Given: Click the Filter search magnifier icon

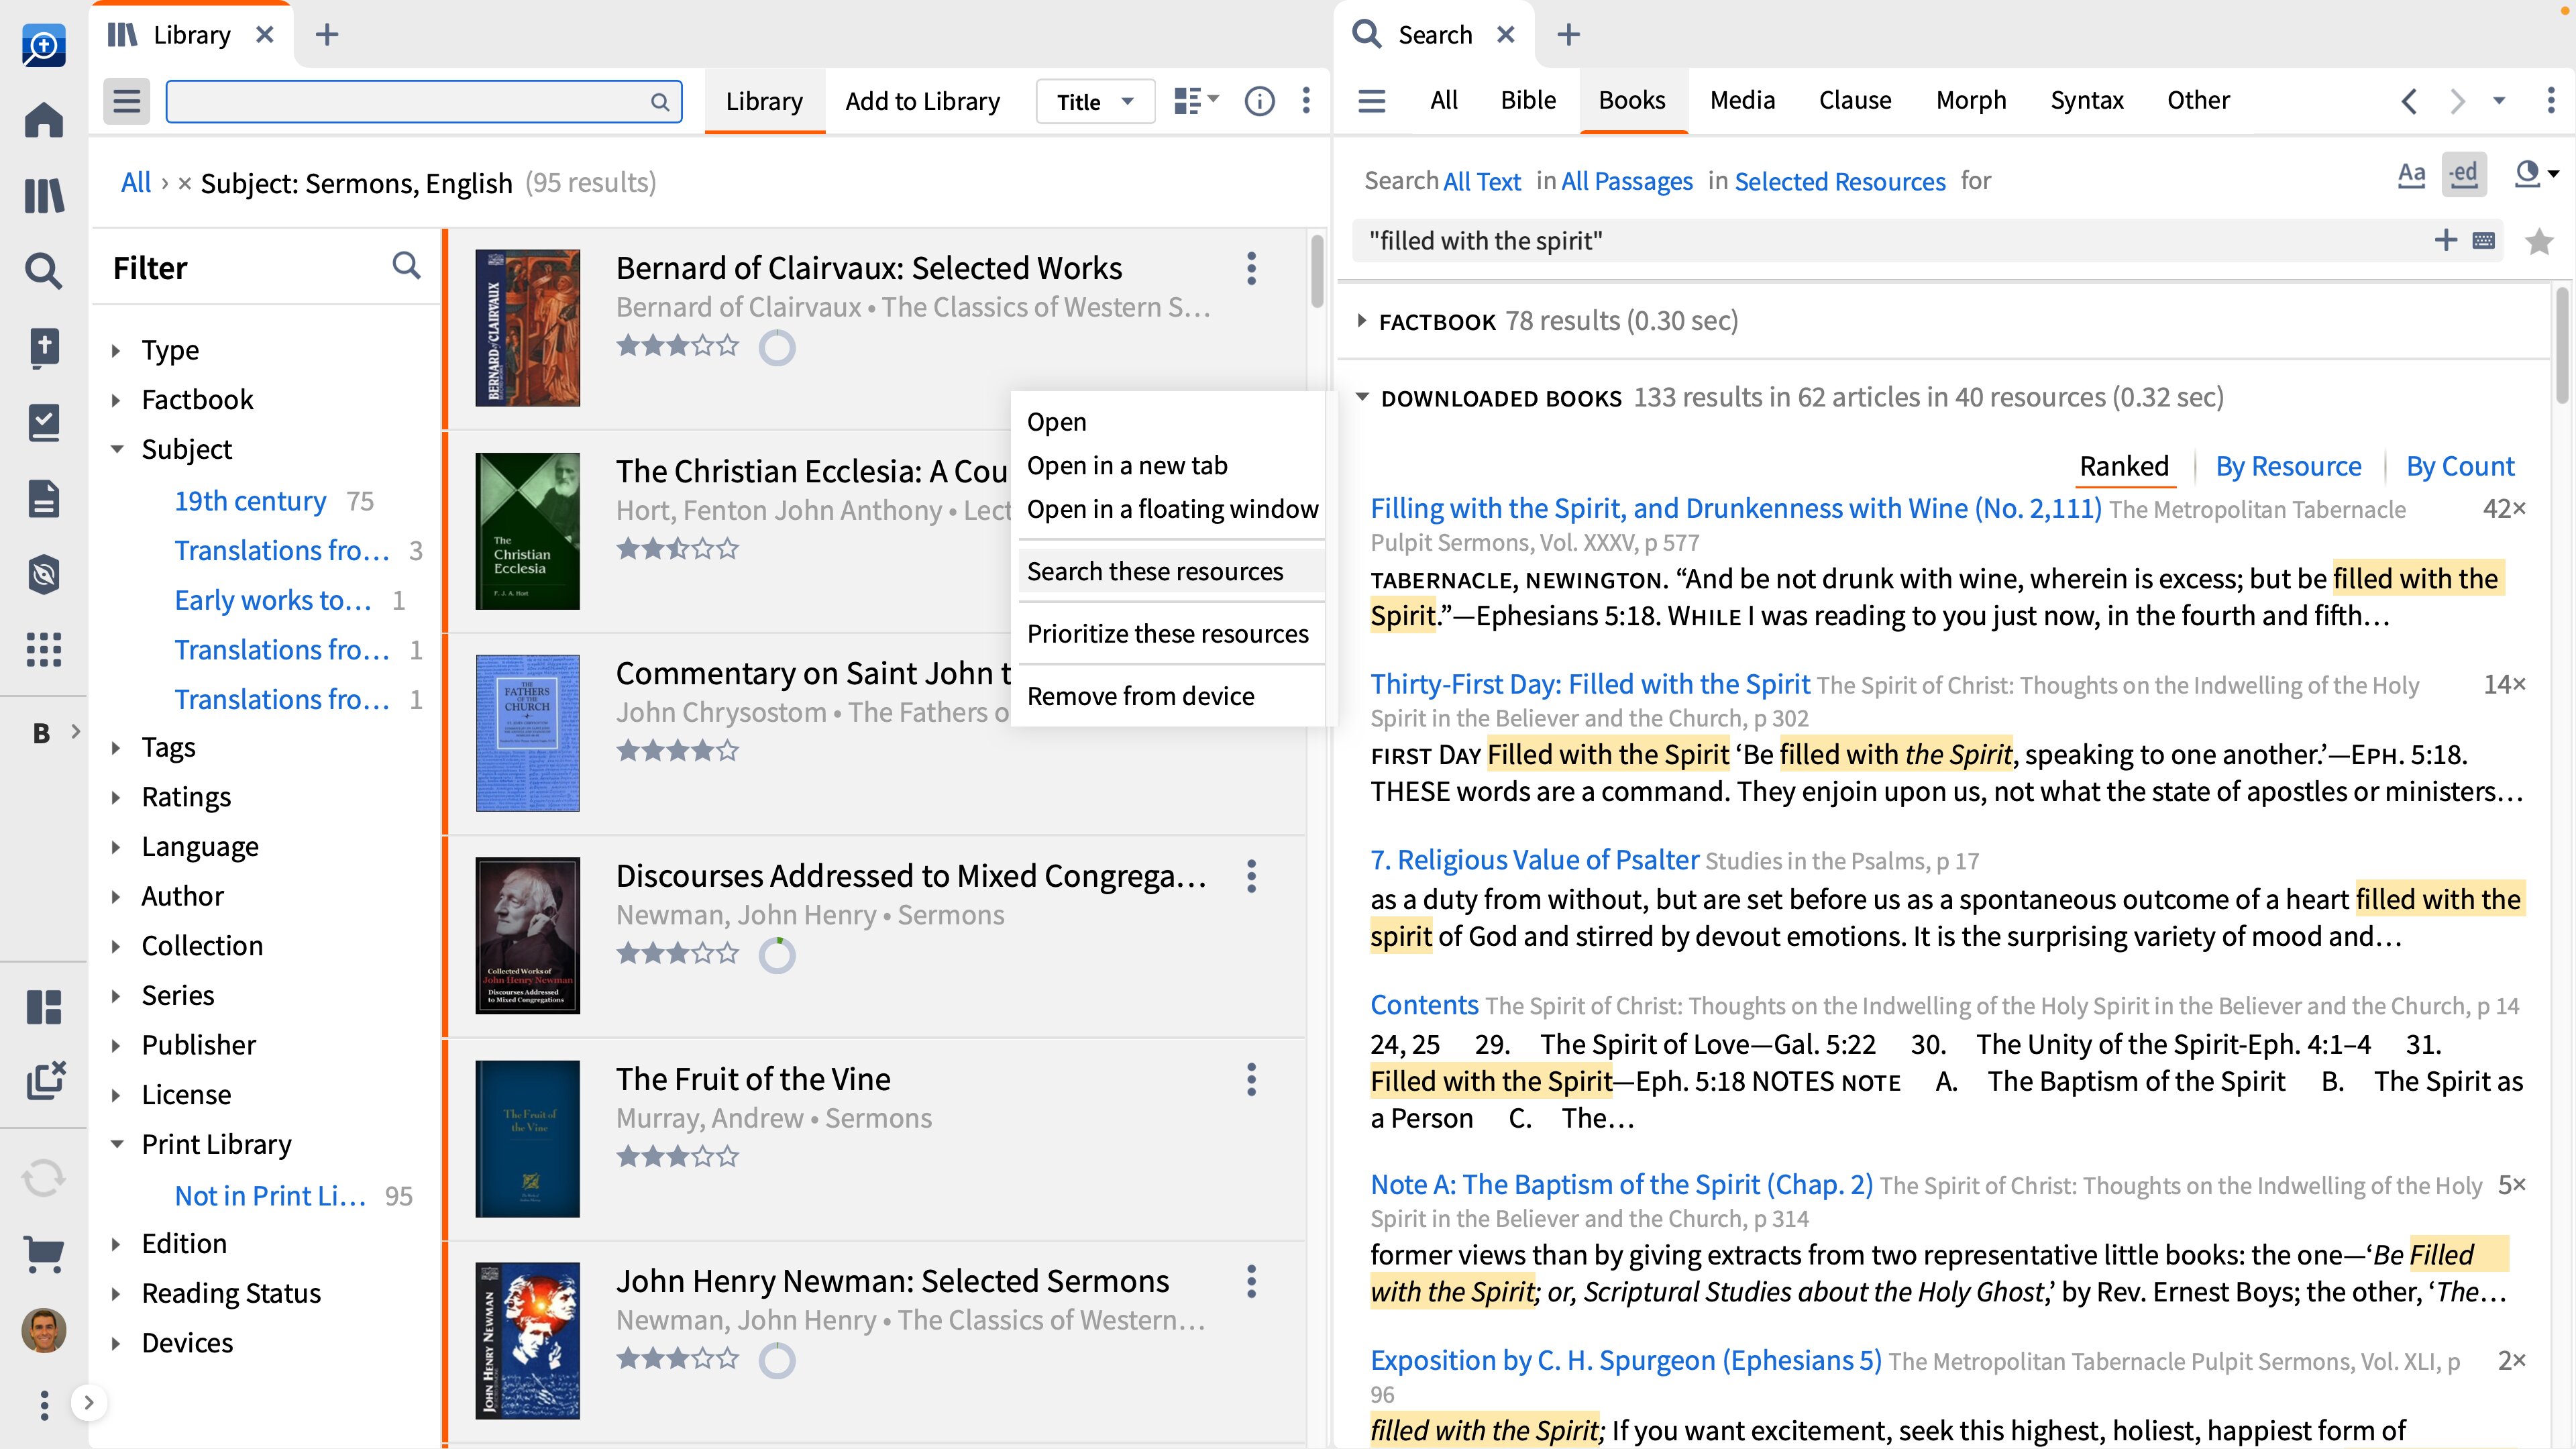Looking at the screenshot, I should (406, 266).
